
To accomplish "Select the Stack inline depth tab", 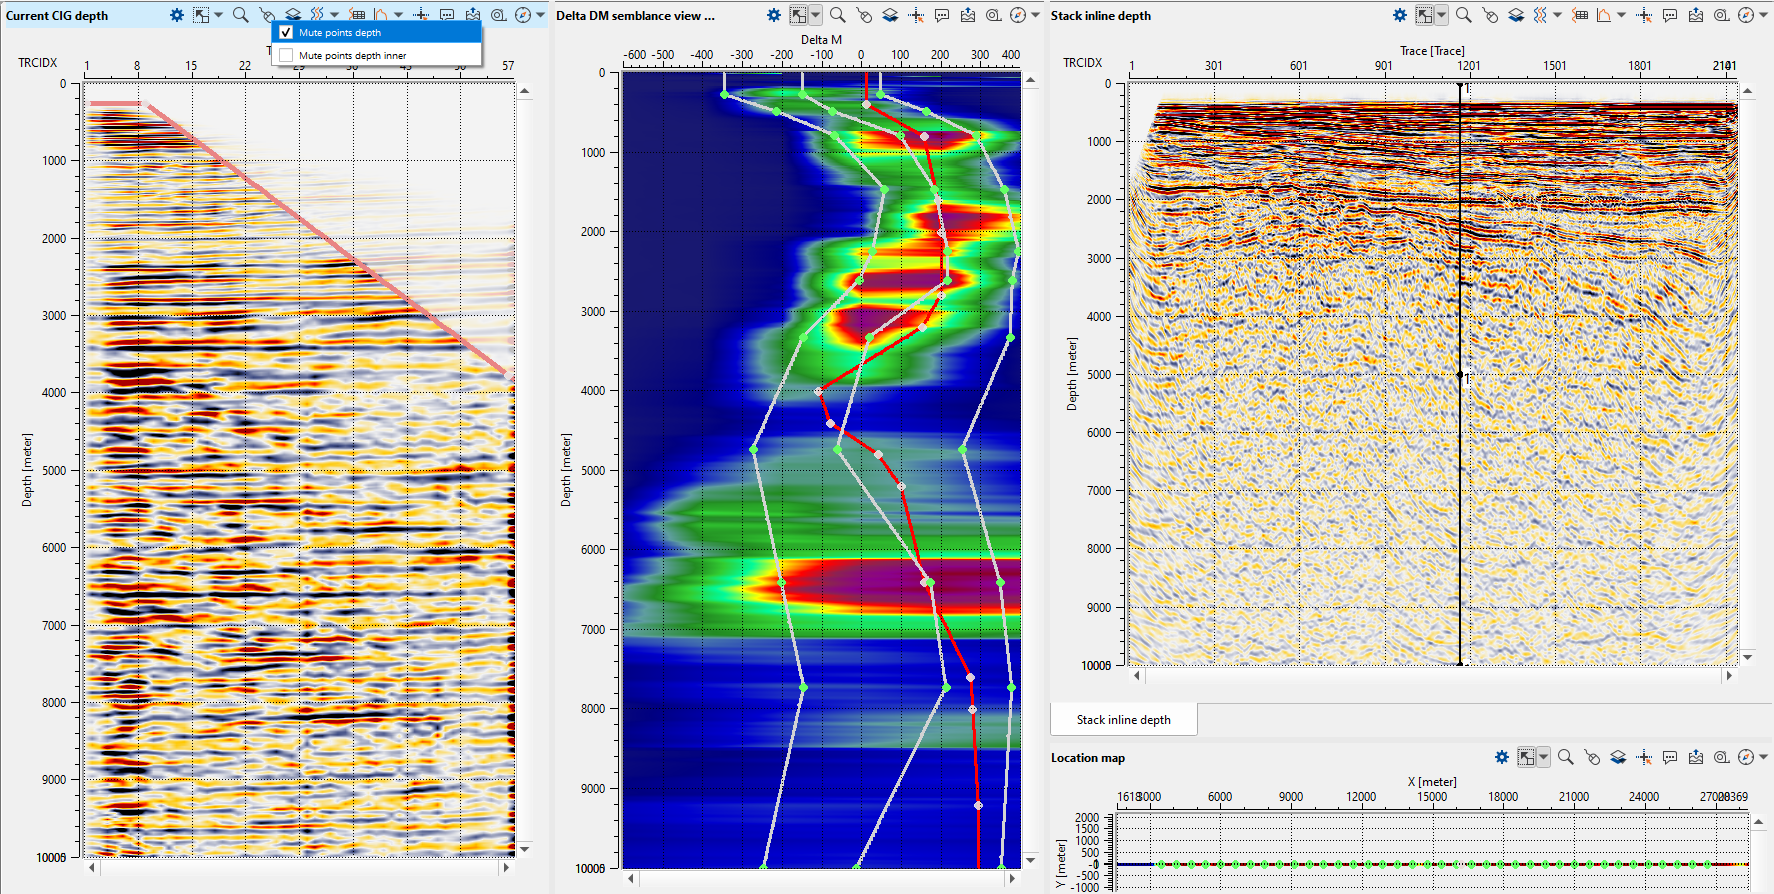I will (x=1123, y=719).
